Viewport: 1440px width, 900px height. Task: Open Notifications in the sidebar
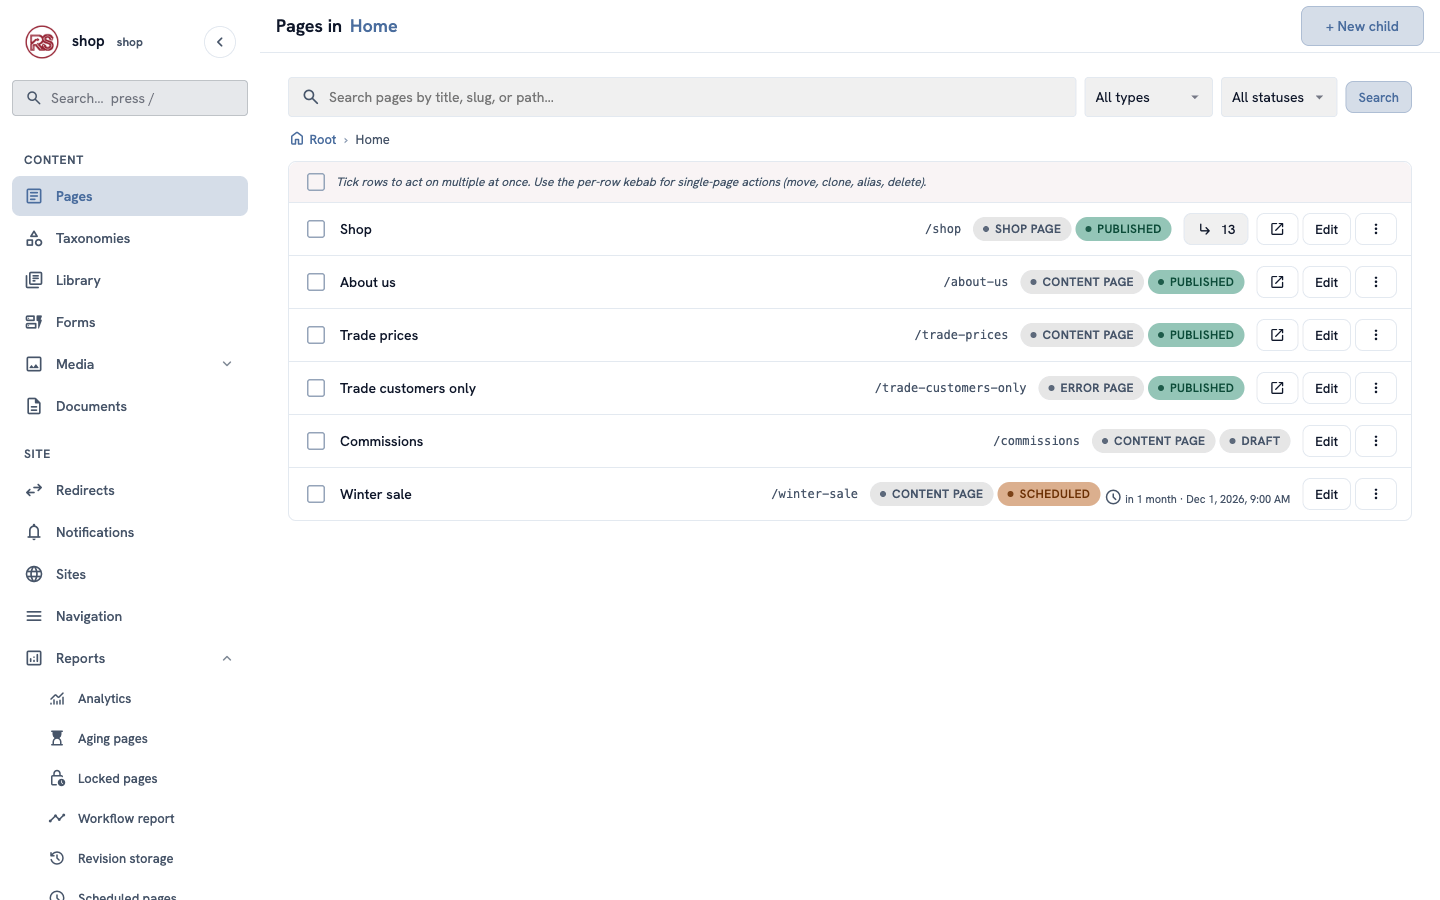tap(130, 532)
